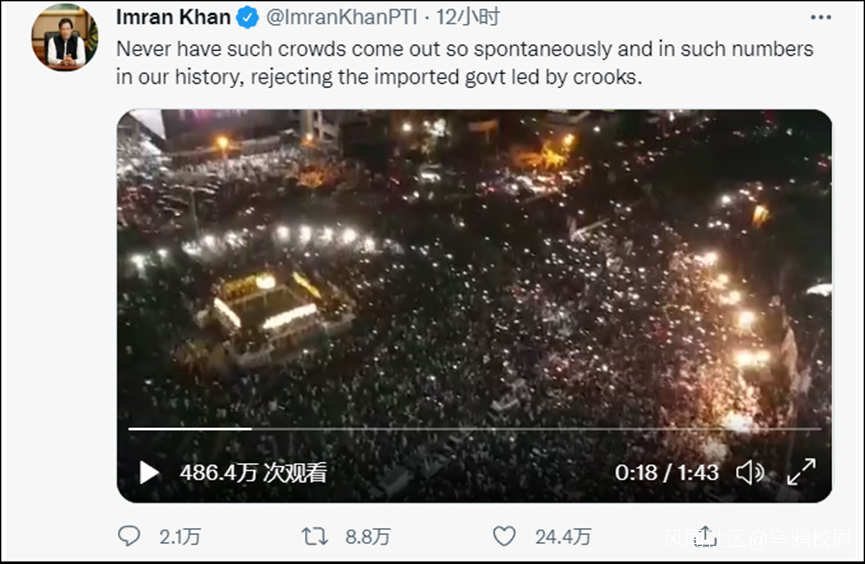Image resolution: width=865 pixels, height=564 pixels.
Task: Retweet using the arrows icon
Action: tap(314, 536)
